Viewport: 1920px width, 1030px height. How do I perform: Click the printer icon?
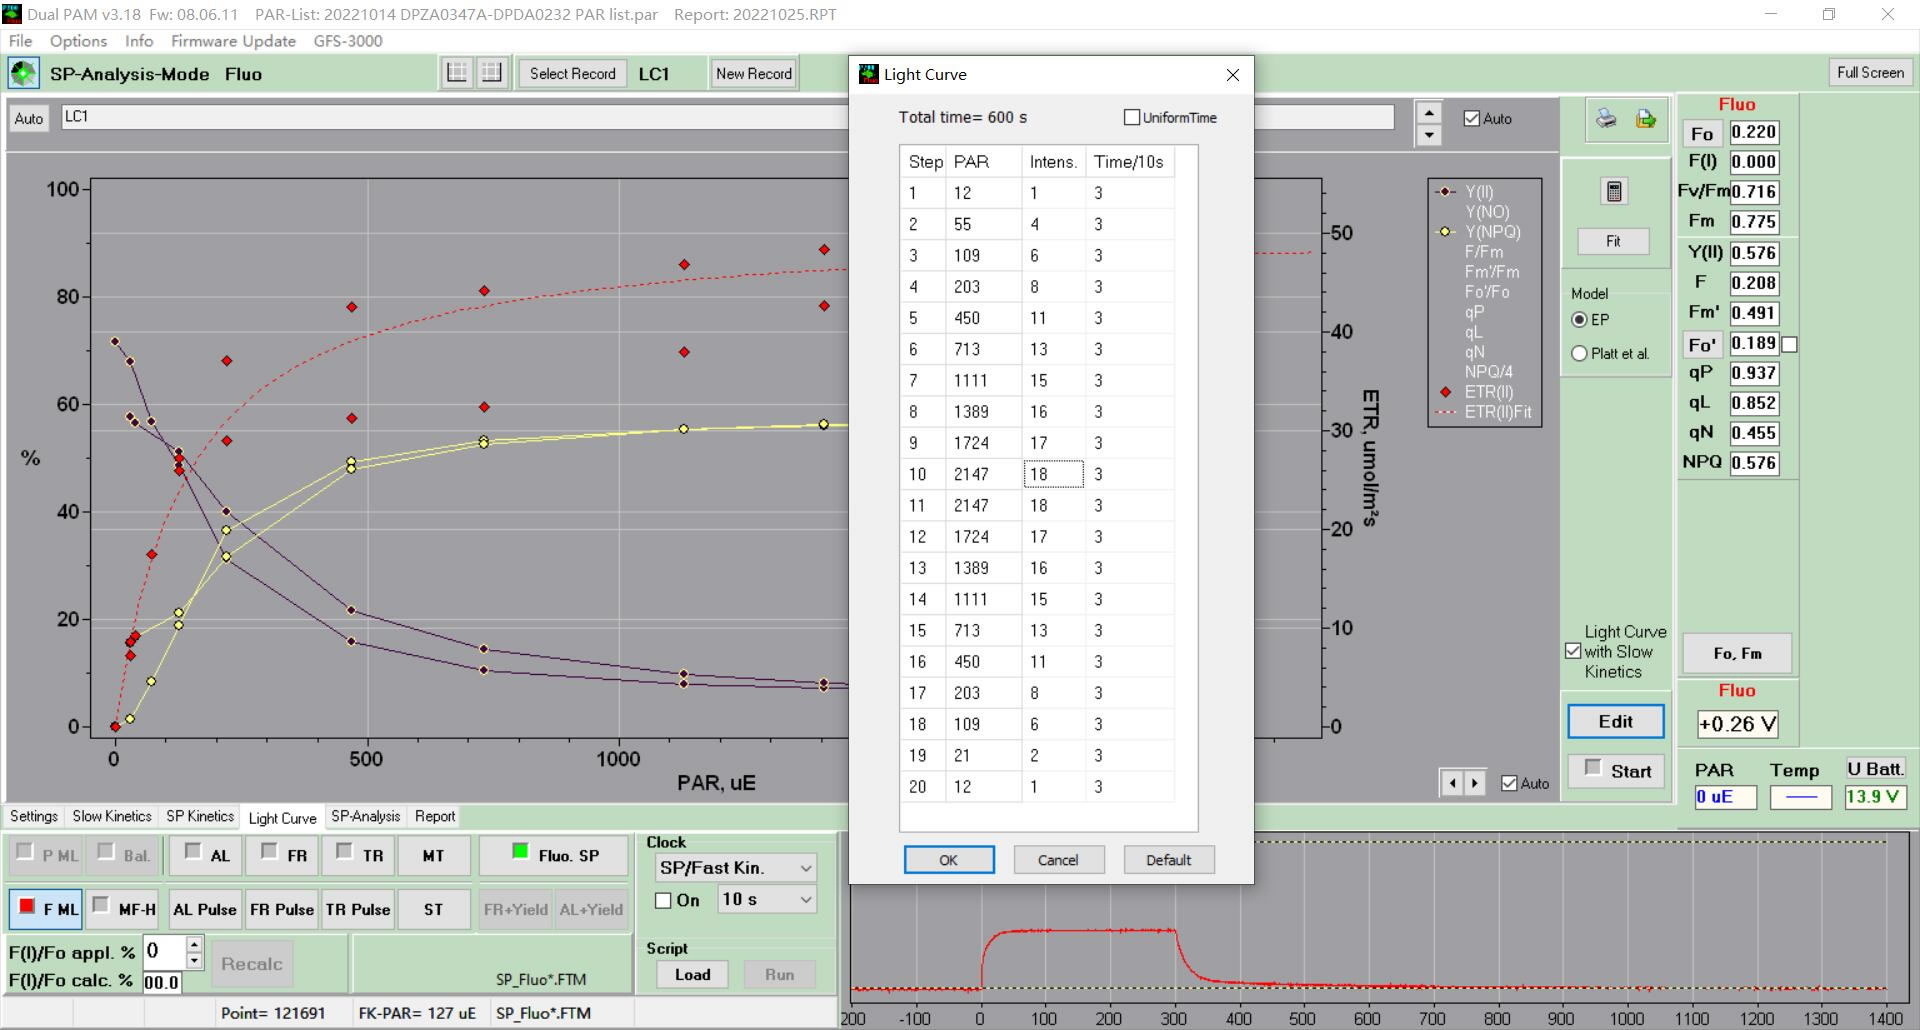[x=1605, y=119]
